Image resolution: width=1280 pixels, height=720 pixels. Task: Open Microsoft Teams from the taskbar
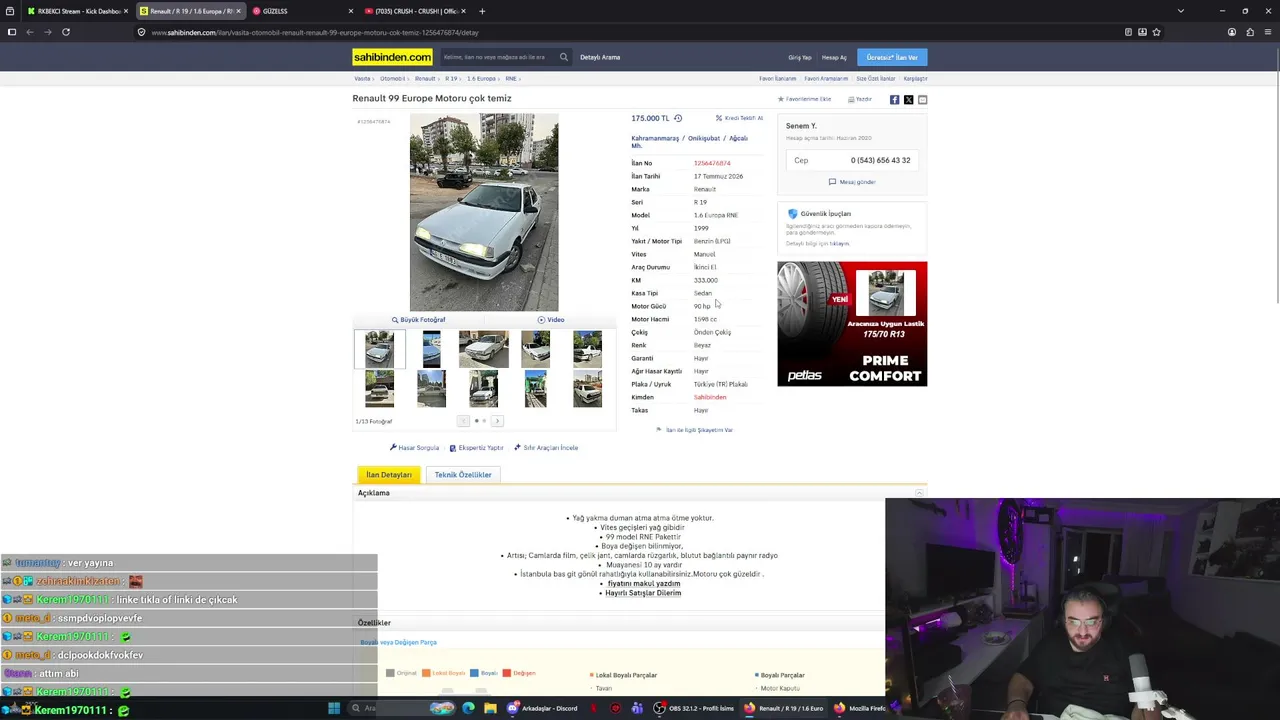(x=637, y=708)
